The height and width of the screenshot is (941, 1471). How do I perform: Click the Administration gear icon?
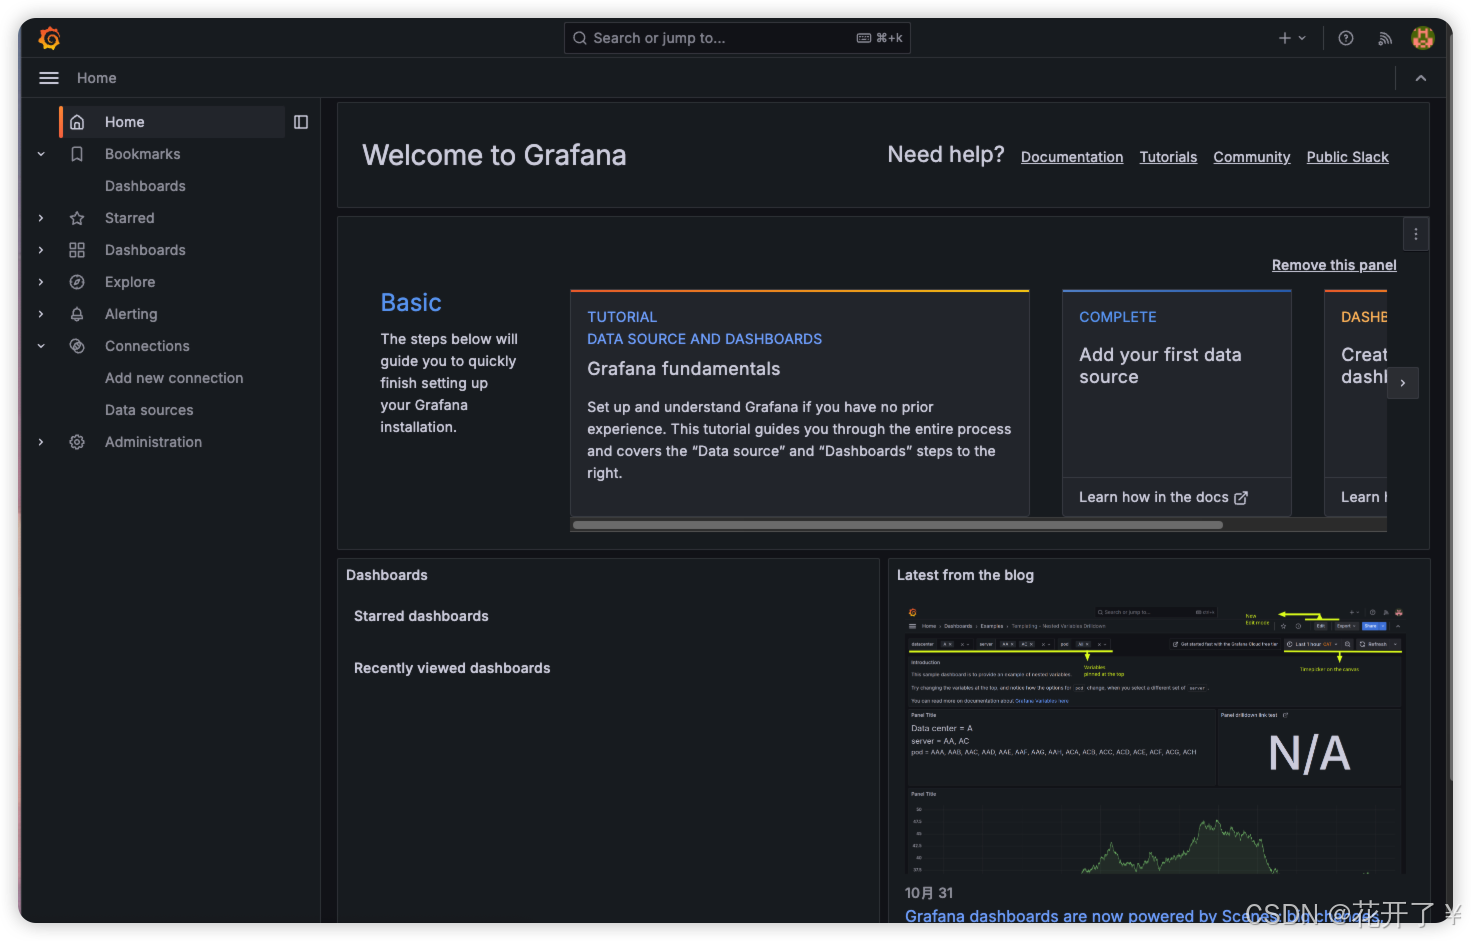coord(77,442)
